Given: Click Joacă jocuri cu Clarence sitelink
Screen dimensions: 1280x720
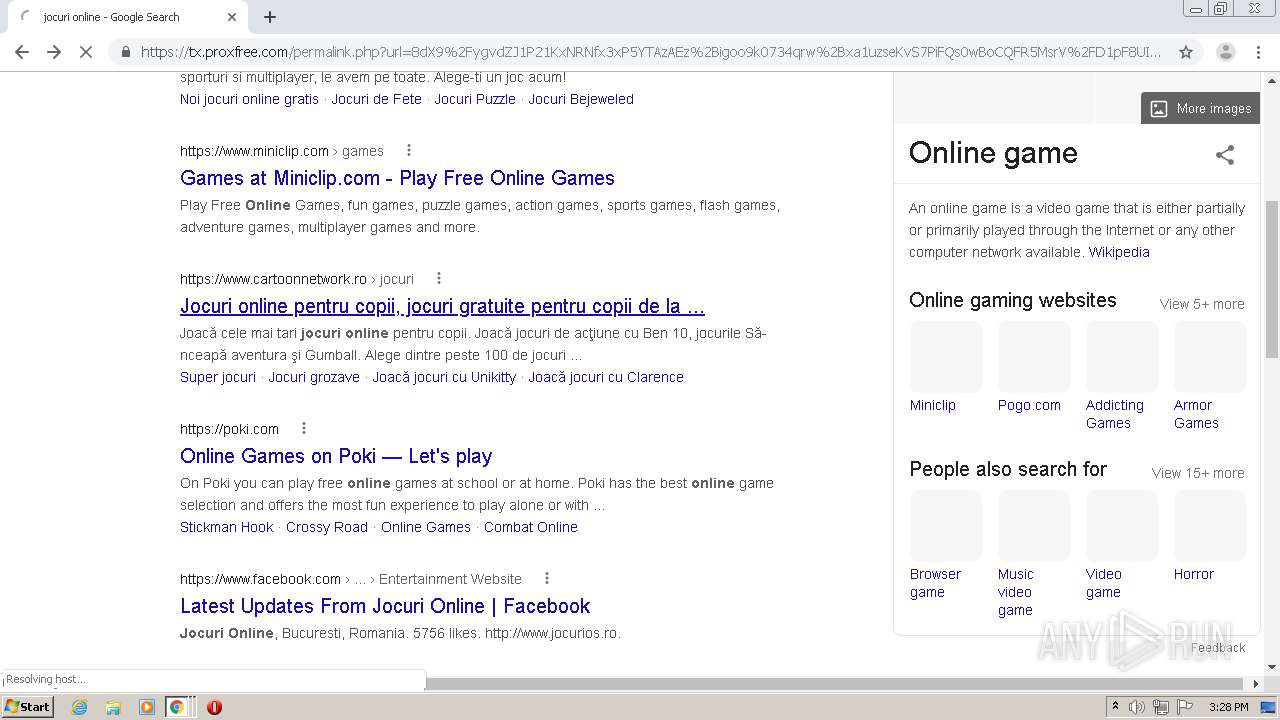Looking at the screenshot, I should pos(606,377).
